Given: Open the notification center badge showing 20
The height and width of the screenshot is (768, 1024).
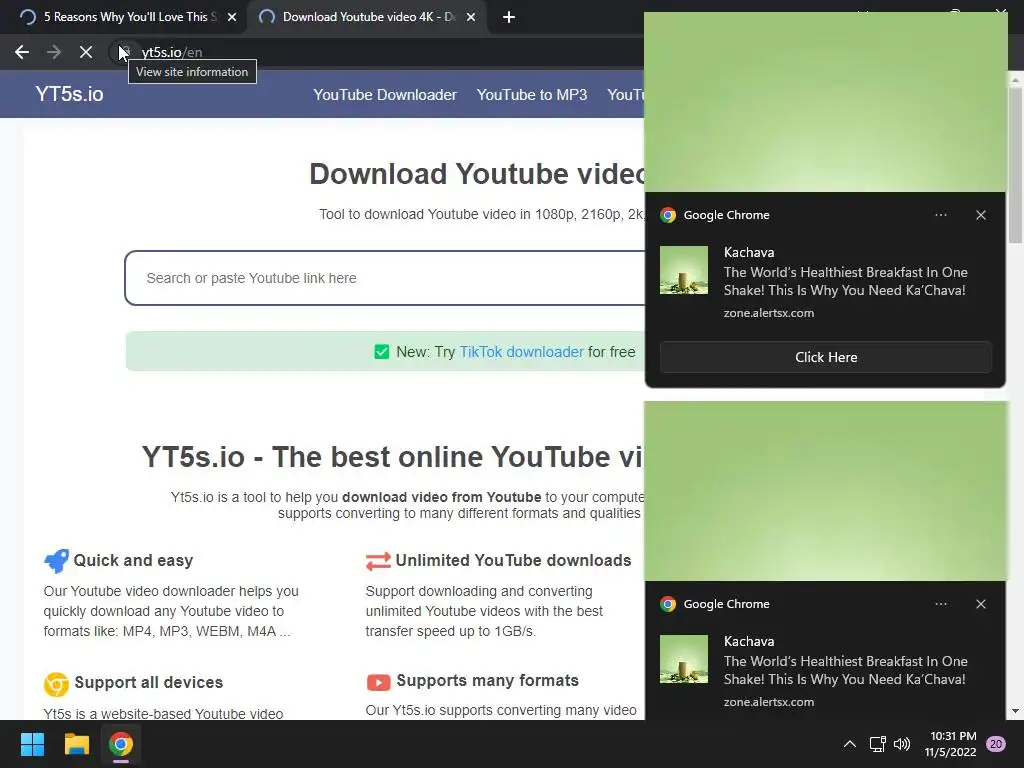Looking at the screenshot, I should click(x=996, y=744).
